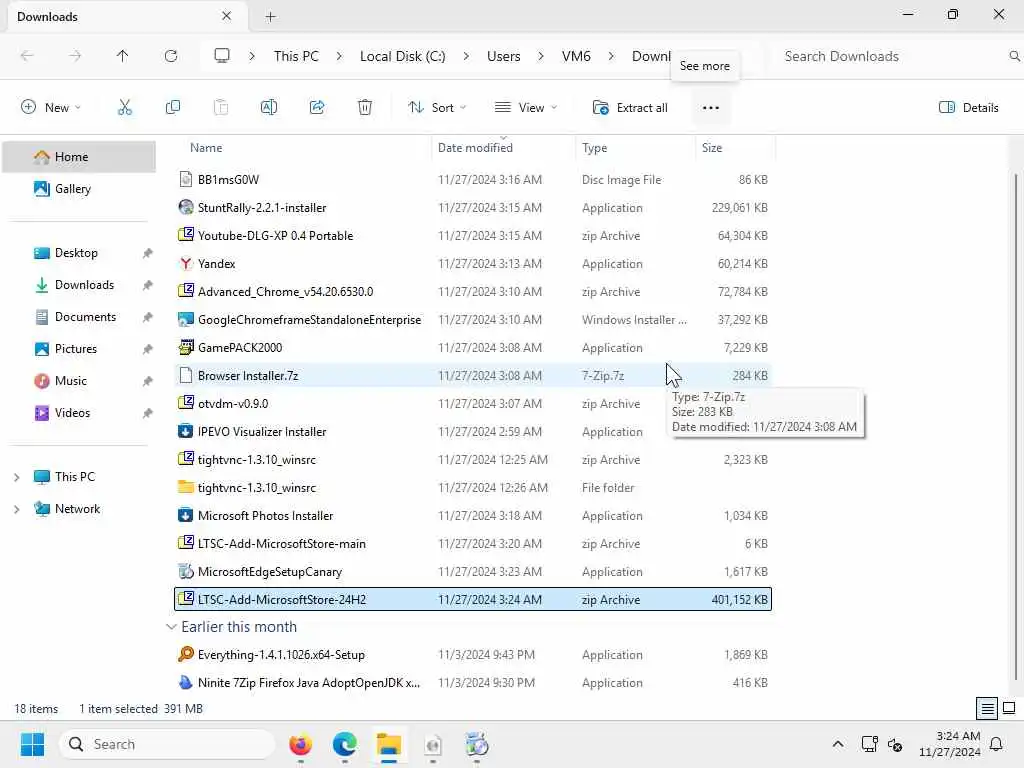
Task: Open See more ellipsis menu
Action: click(711, 108)
